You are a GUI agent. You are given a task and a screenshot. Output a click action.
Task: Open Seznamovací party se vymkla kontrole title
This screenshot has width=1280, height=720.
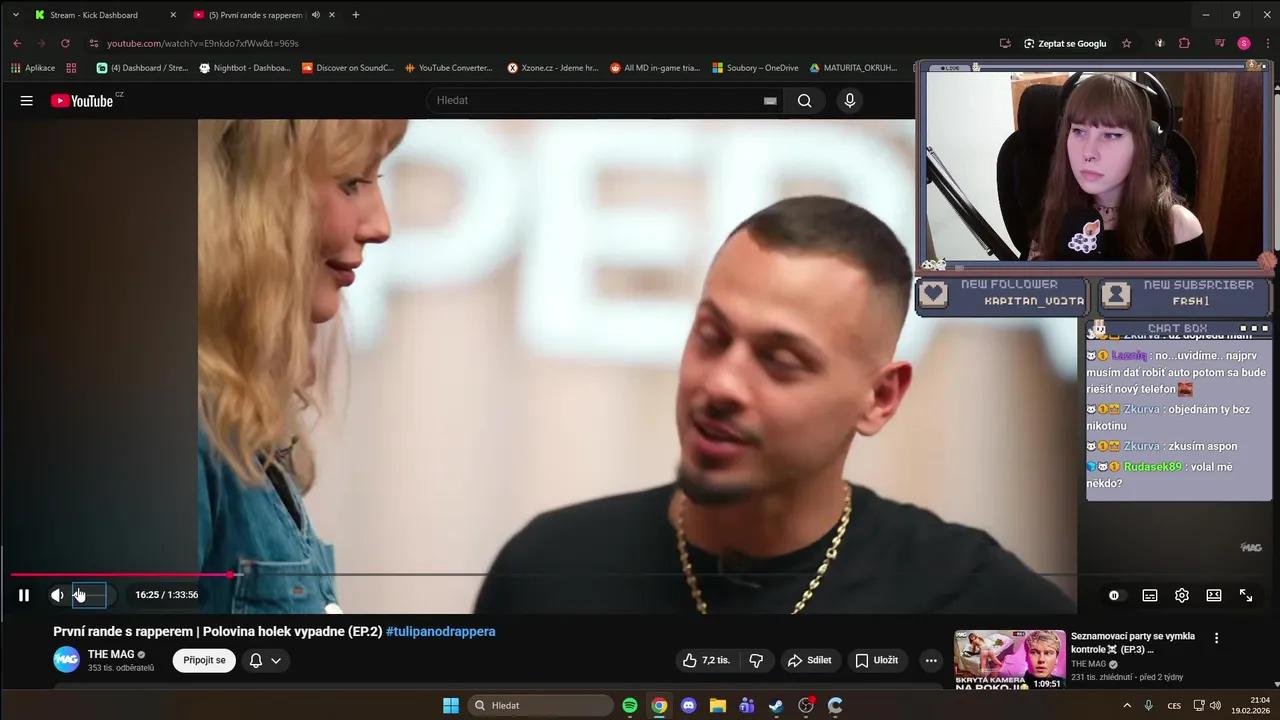[1133, 642]
